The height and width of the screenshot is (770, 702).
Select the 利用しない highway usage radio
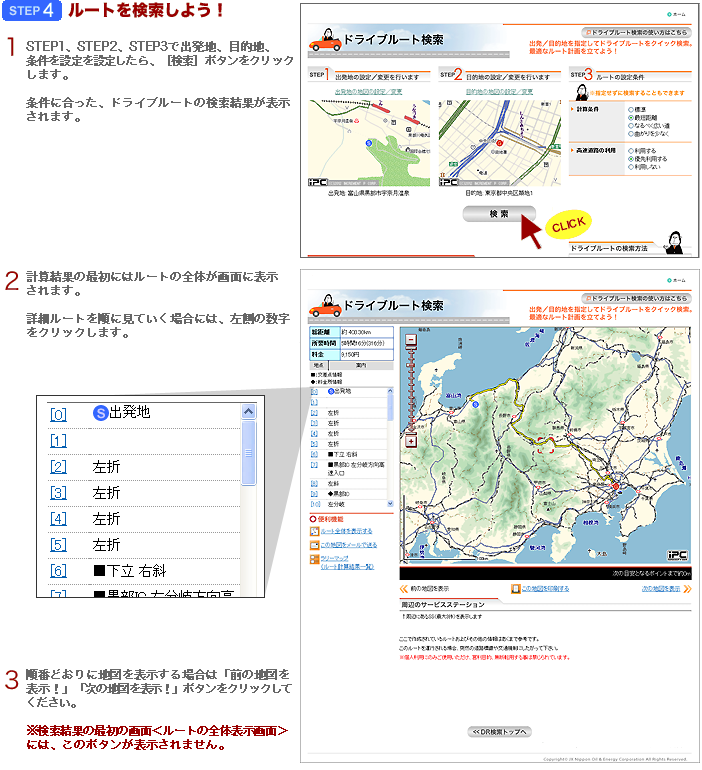[x=631, y=167]
